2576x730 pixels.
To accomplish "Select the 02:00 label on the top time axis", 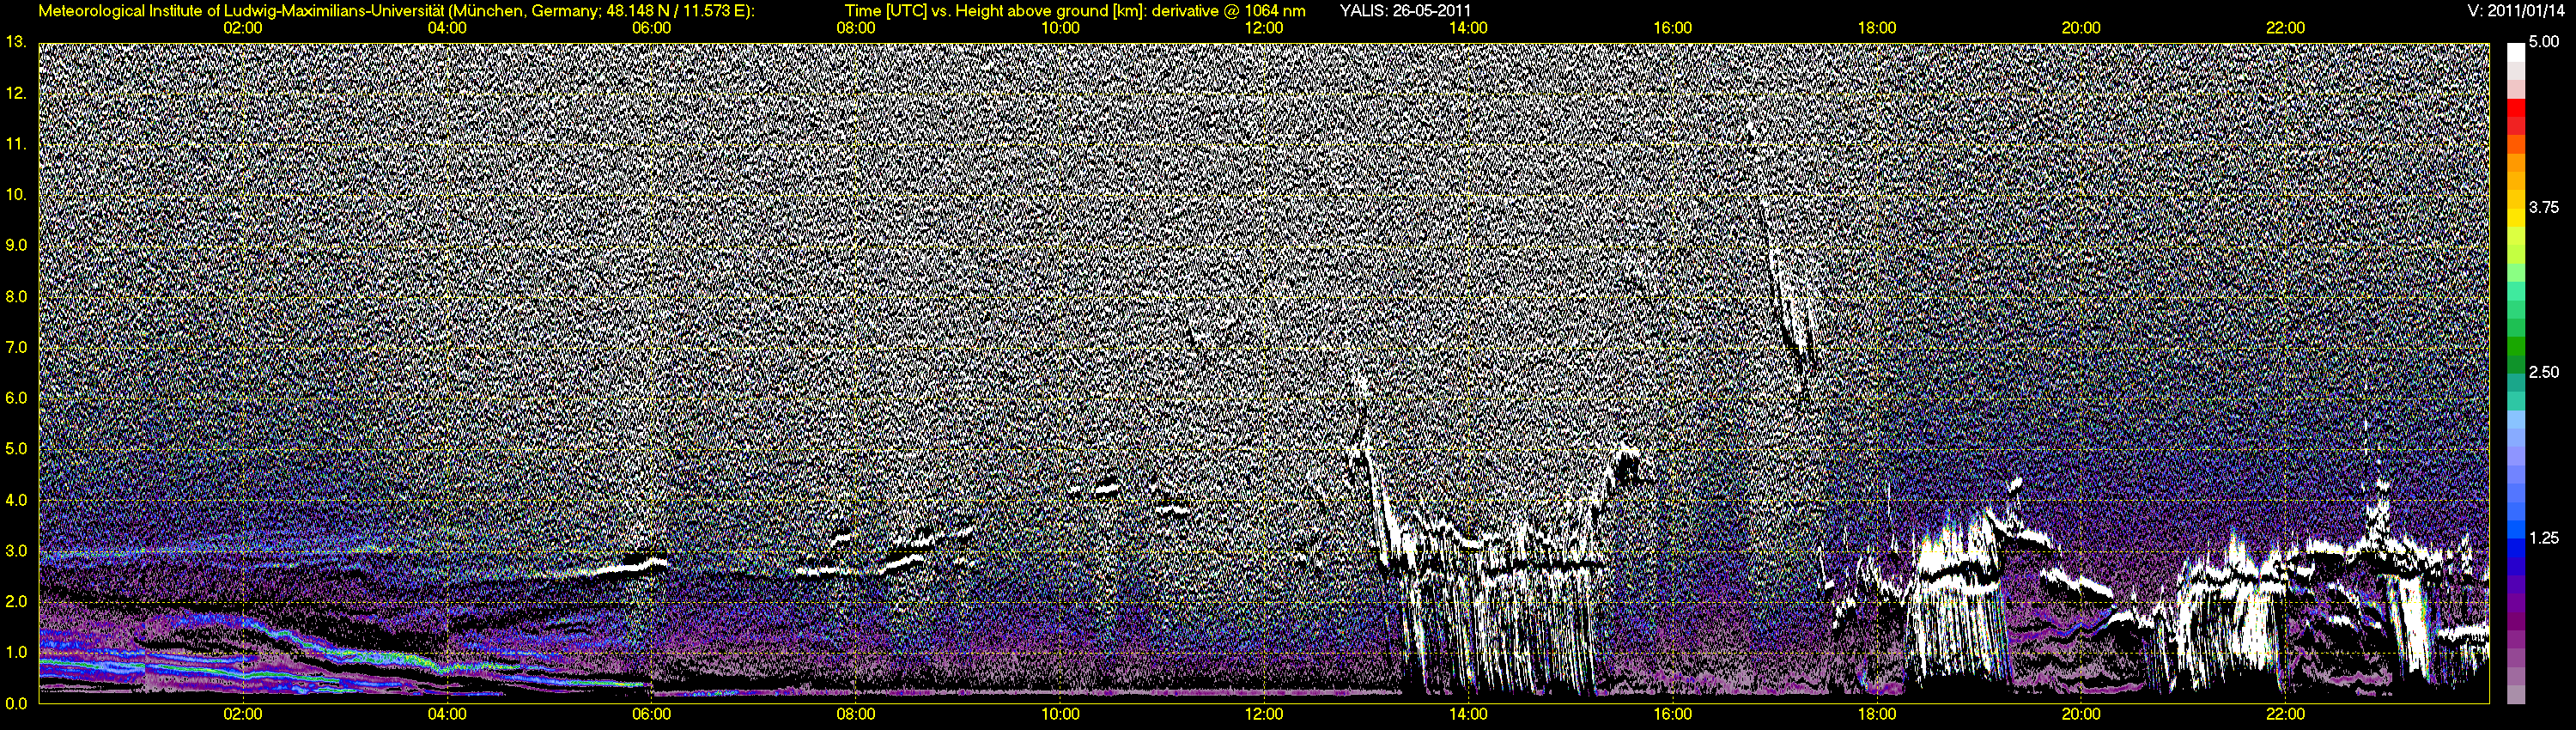I will pyautogui.click(x=243, y=28).
